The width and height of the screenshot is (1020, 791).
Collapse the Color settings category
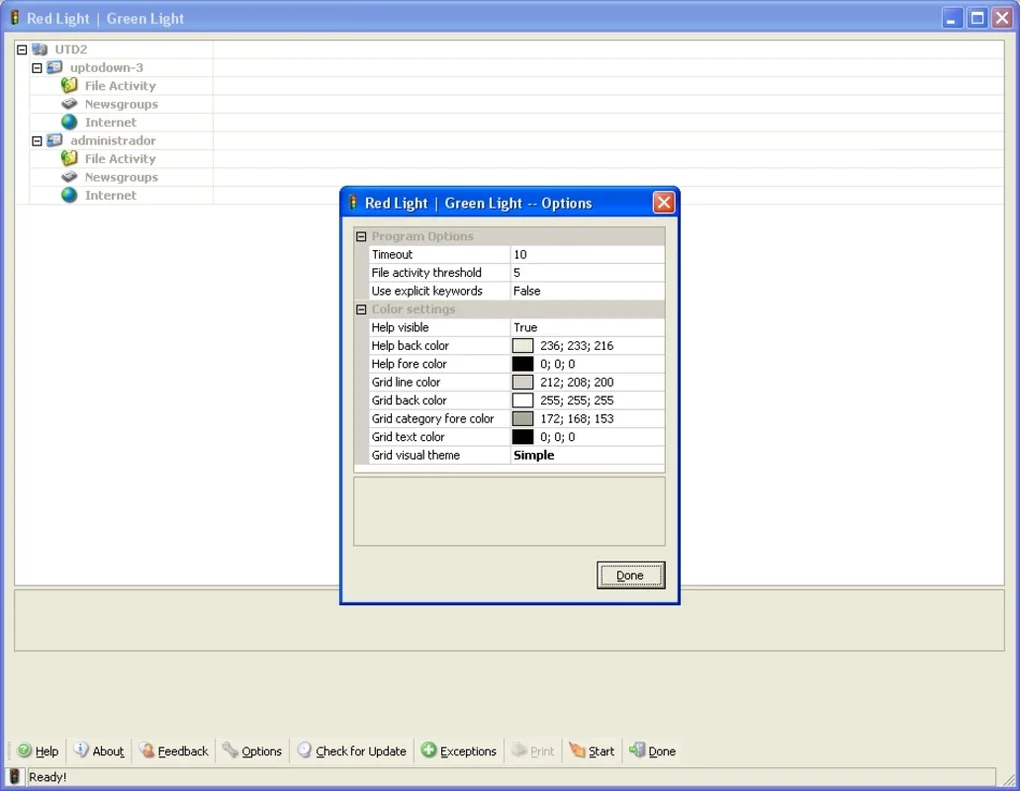pos(361,309)
